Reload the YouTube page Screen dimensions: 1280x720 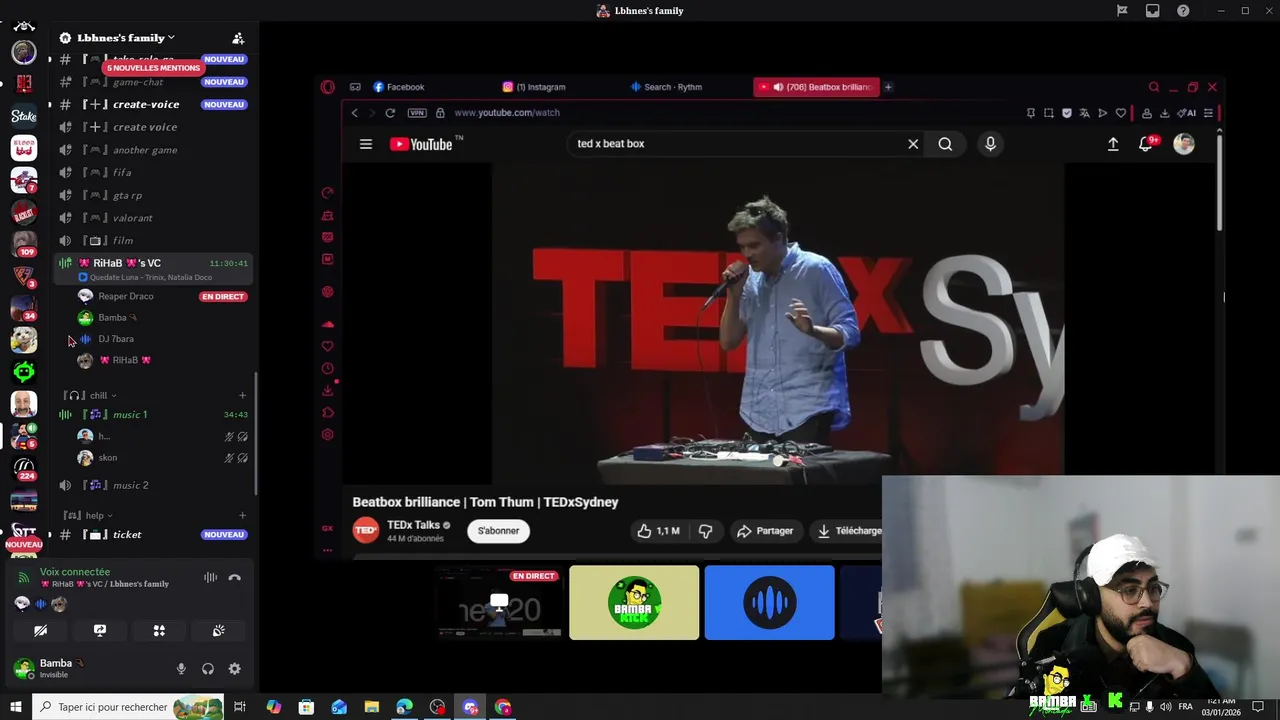[x=390, y=113]
